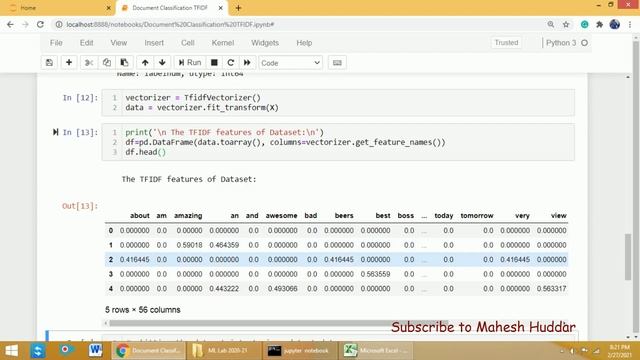Click the 'tomorrow' column header
This screenshot has width=640, height=360.
(x=477, y=216)
